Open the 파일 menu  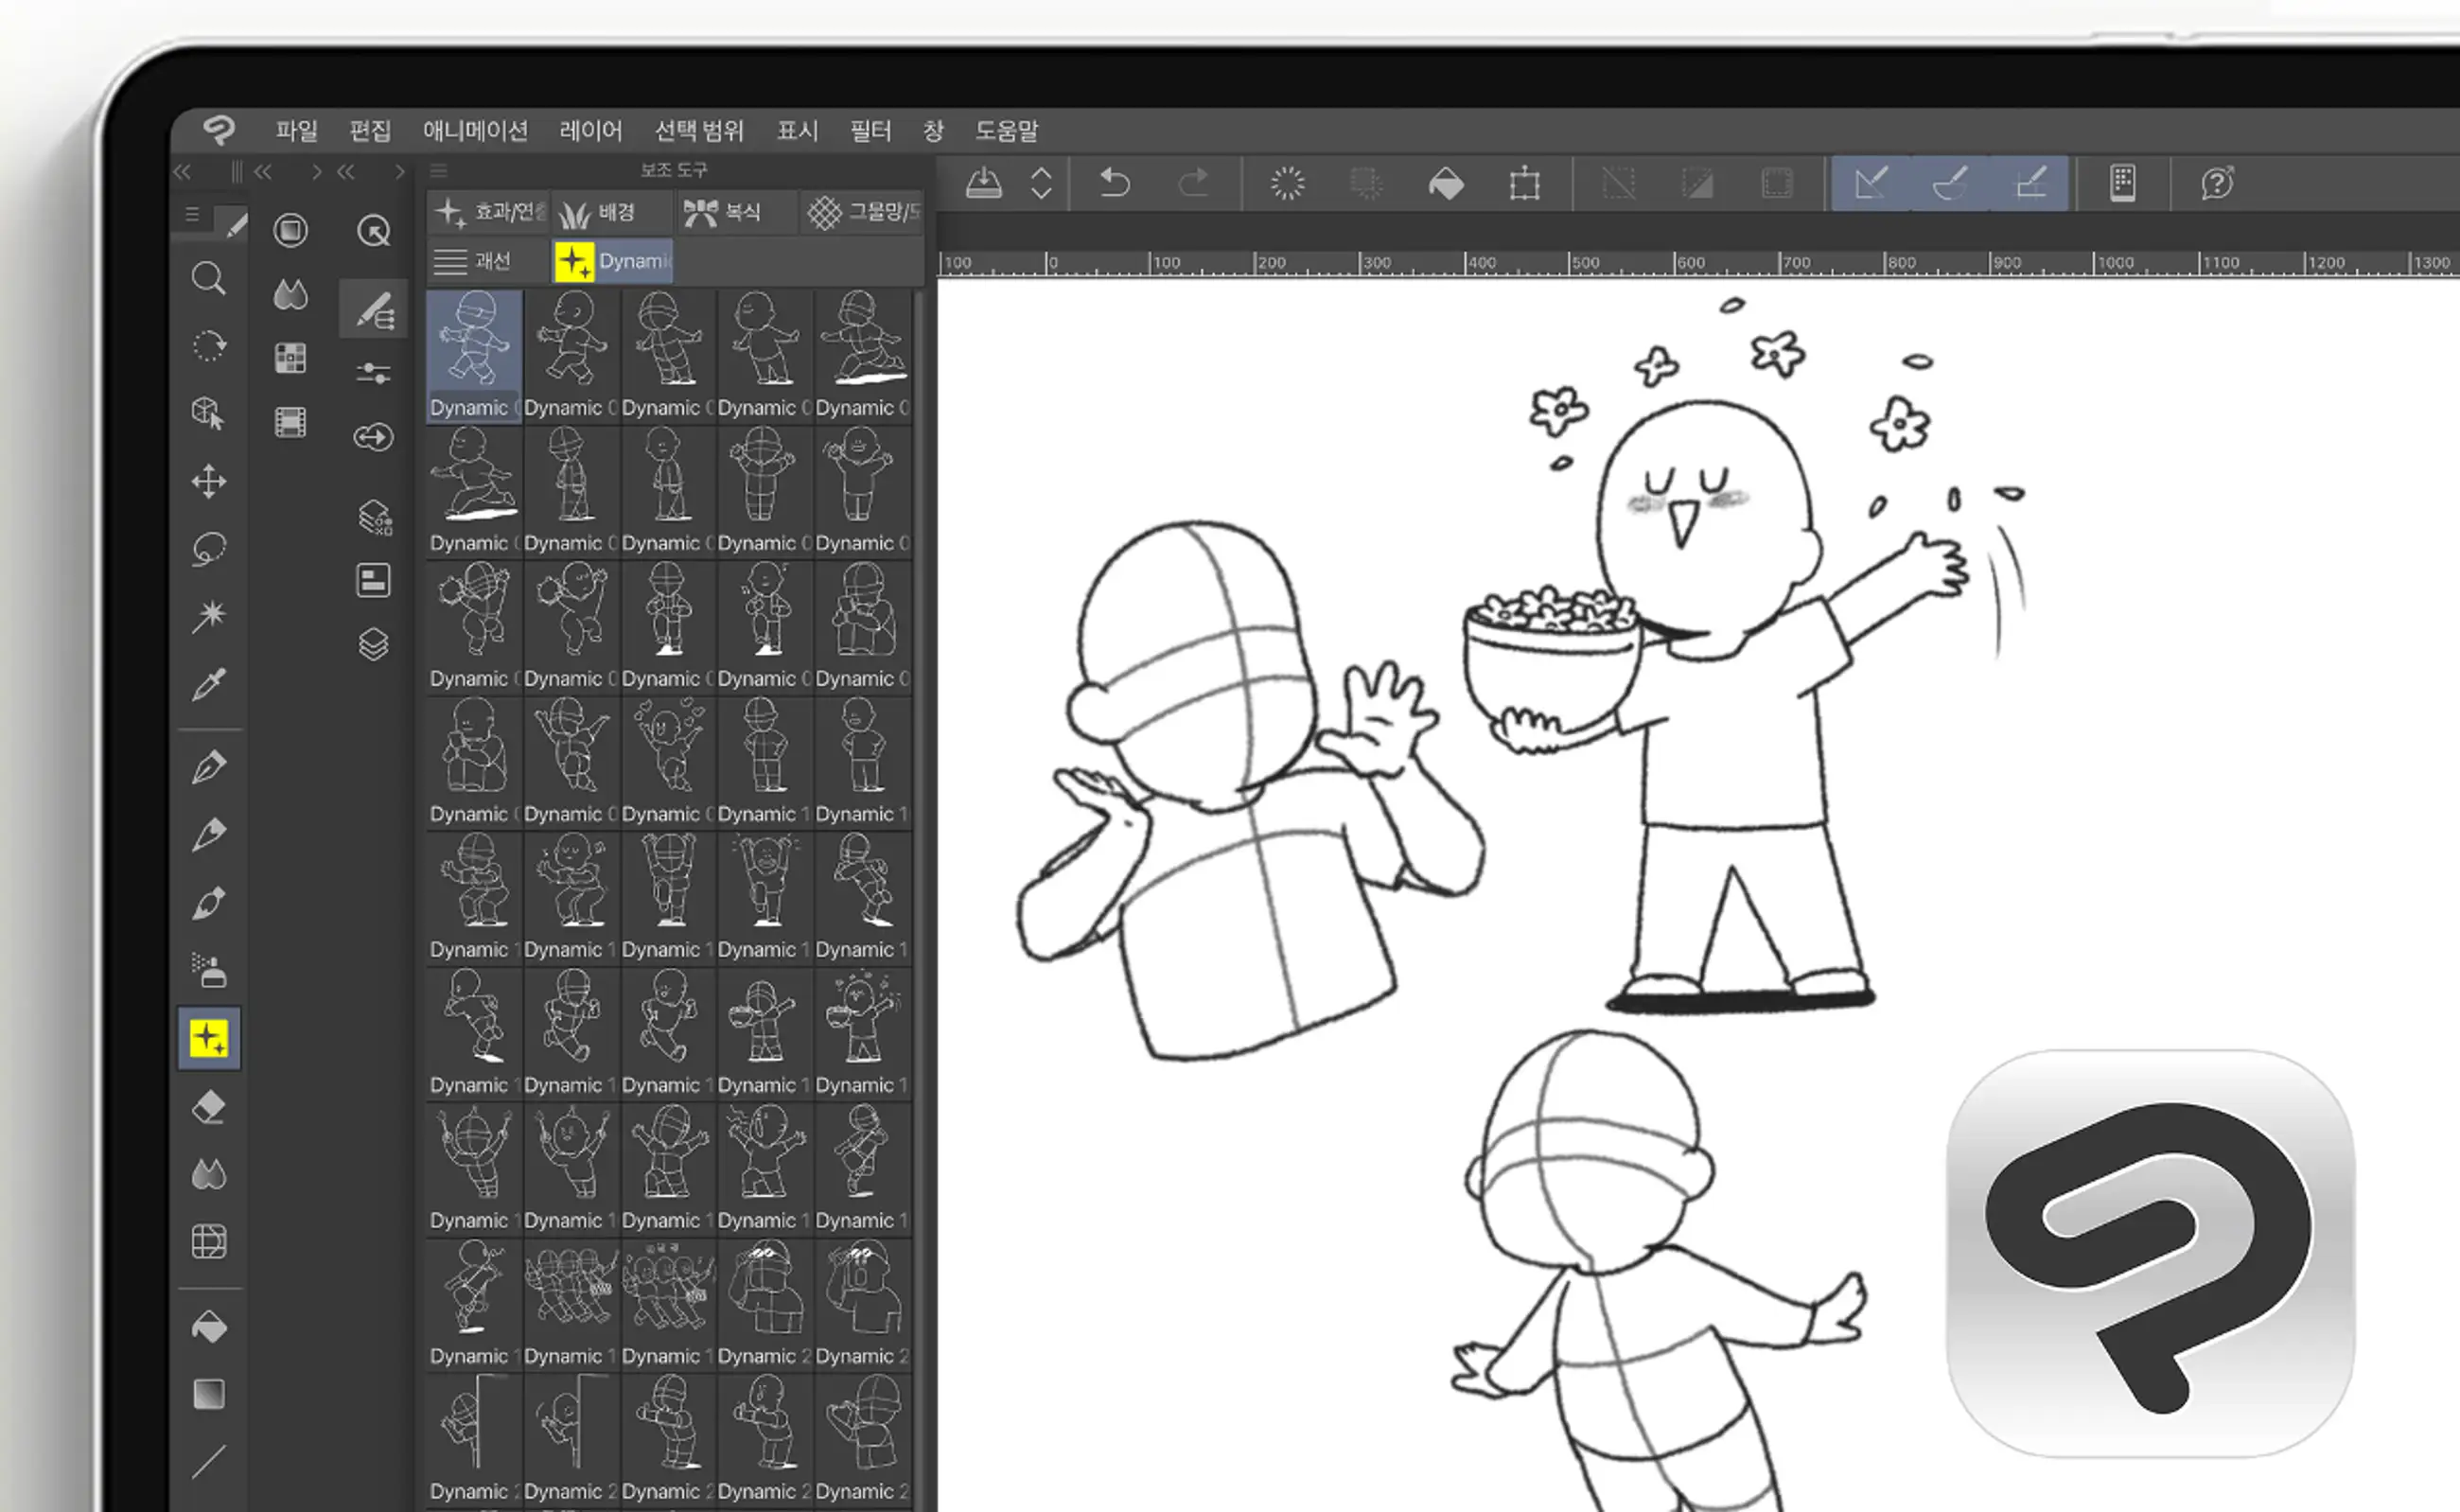pyautogui.click(x=296, y=130)
